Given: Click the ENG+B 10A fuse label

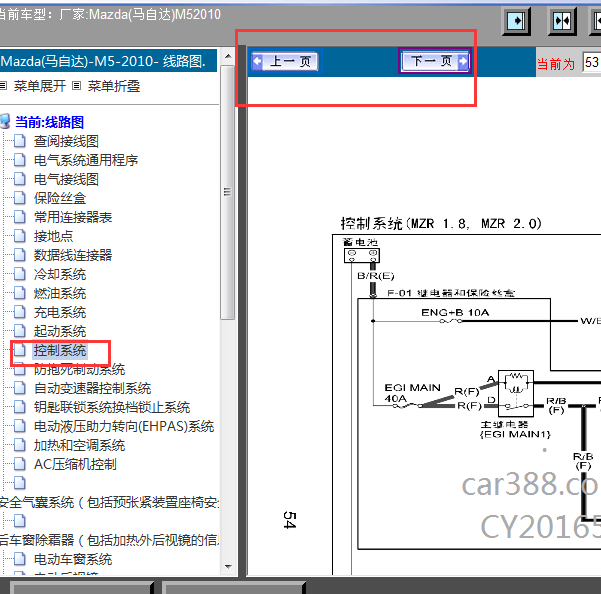Looking at the screenshot, I should click(455, 313).
